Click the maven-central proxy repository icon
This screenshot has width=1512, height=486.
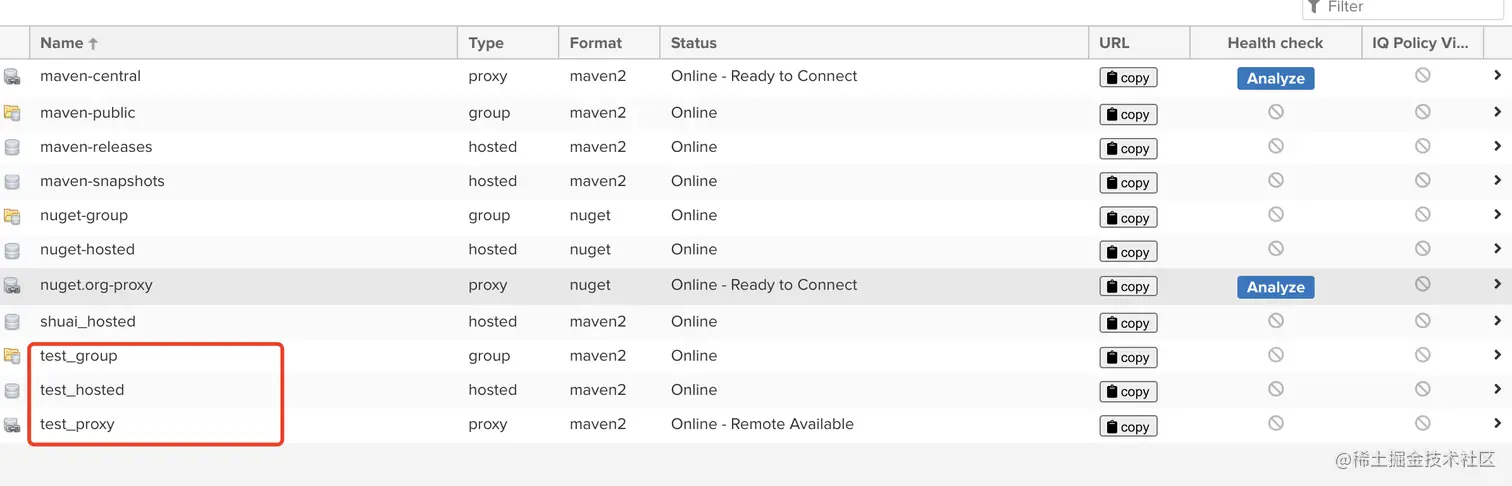point(12,77)
